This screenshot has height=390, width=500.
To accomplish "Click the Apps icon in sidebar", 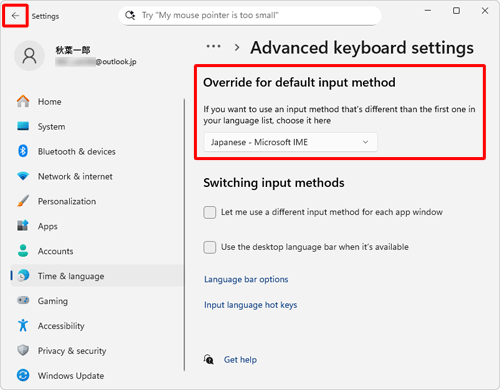I will [23, 226].
